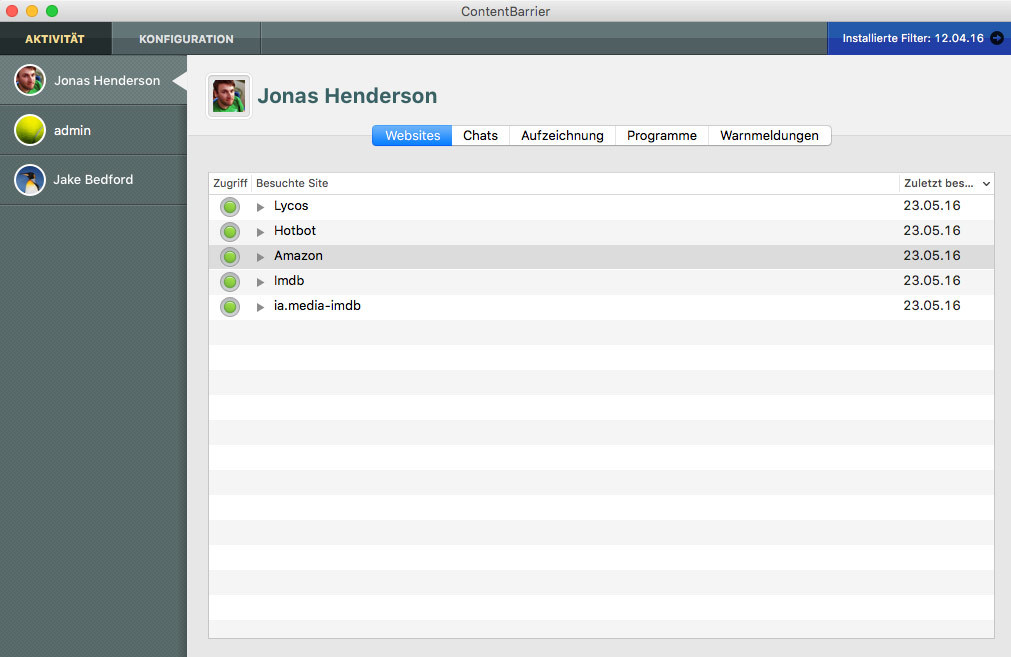
Task: Click the green access status dot for Lycos
Action: (x=230, y=207)
